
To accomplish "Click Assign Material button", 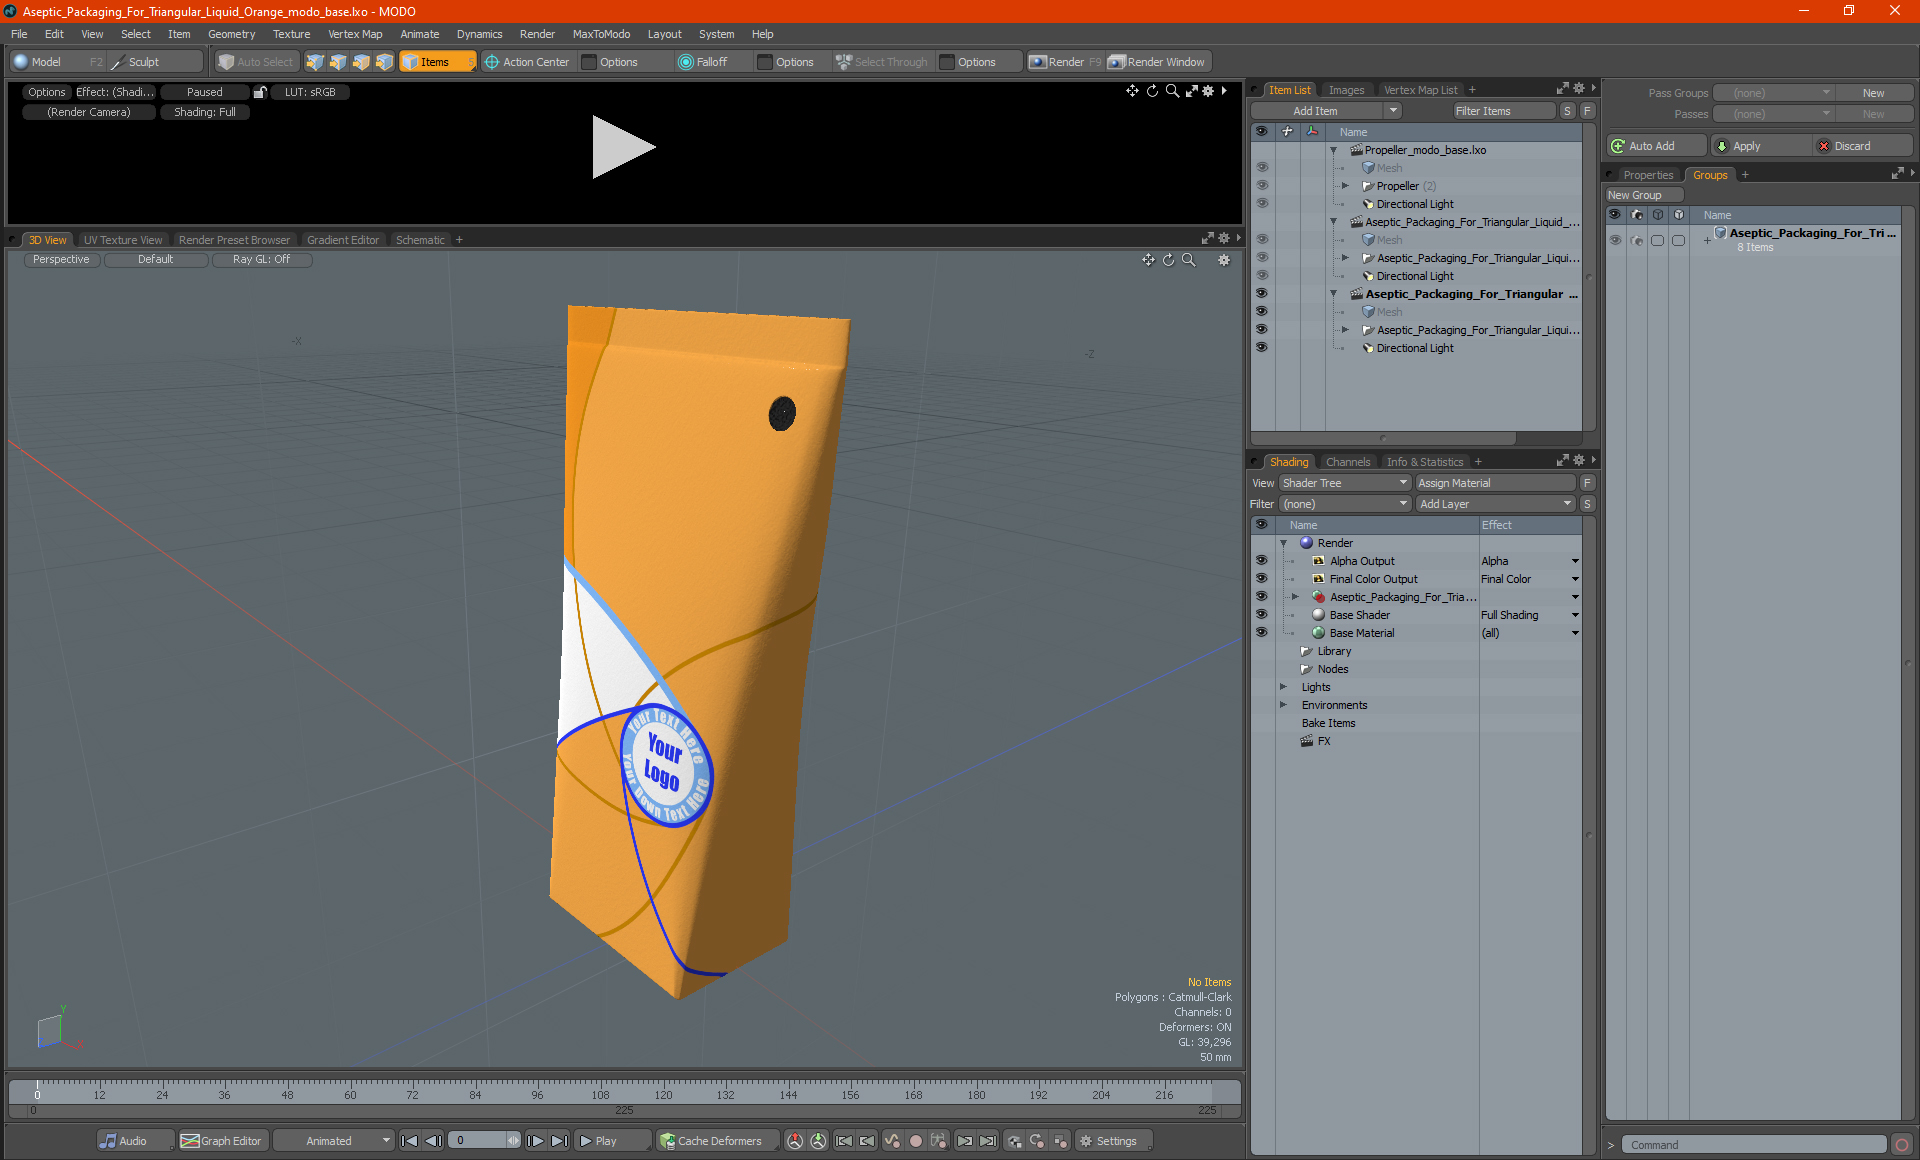I will (1496, 483).
